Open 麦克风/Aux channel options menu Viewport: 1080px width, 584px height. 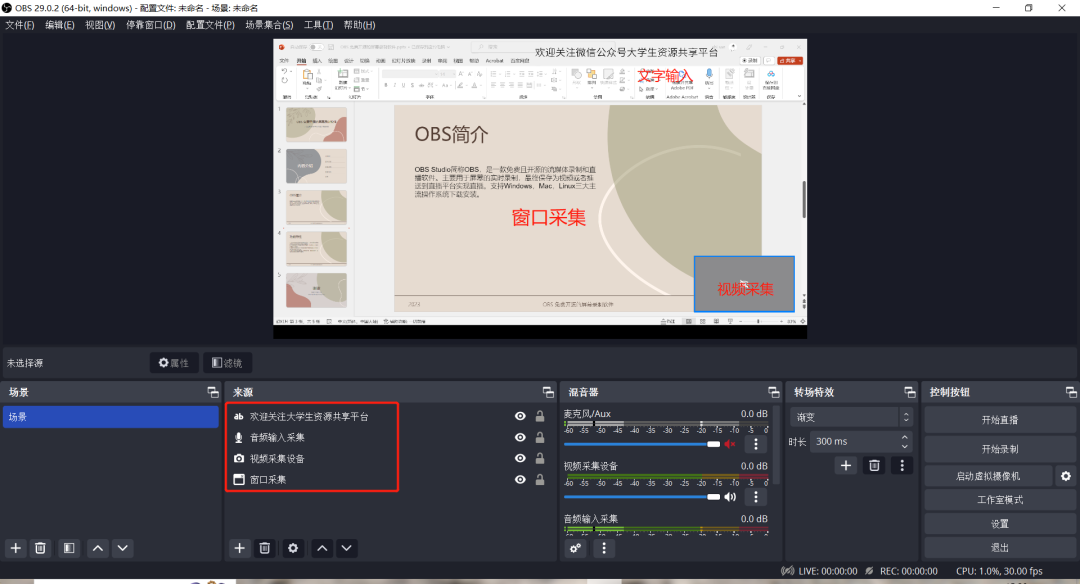756,444
